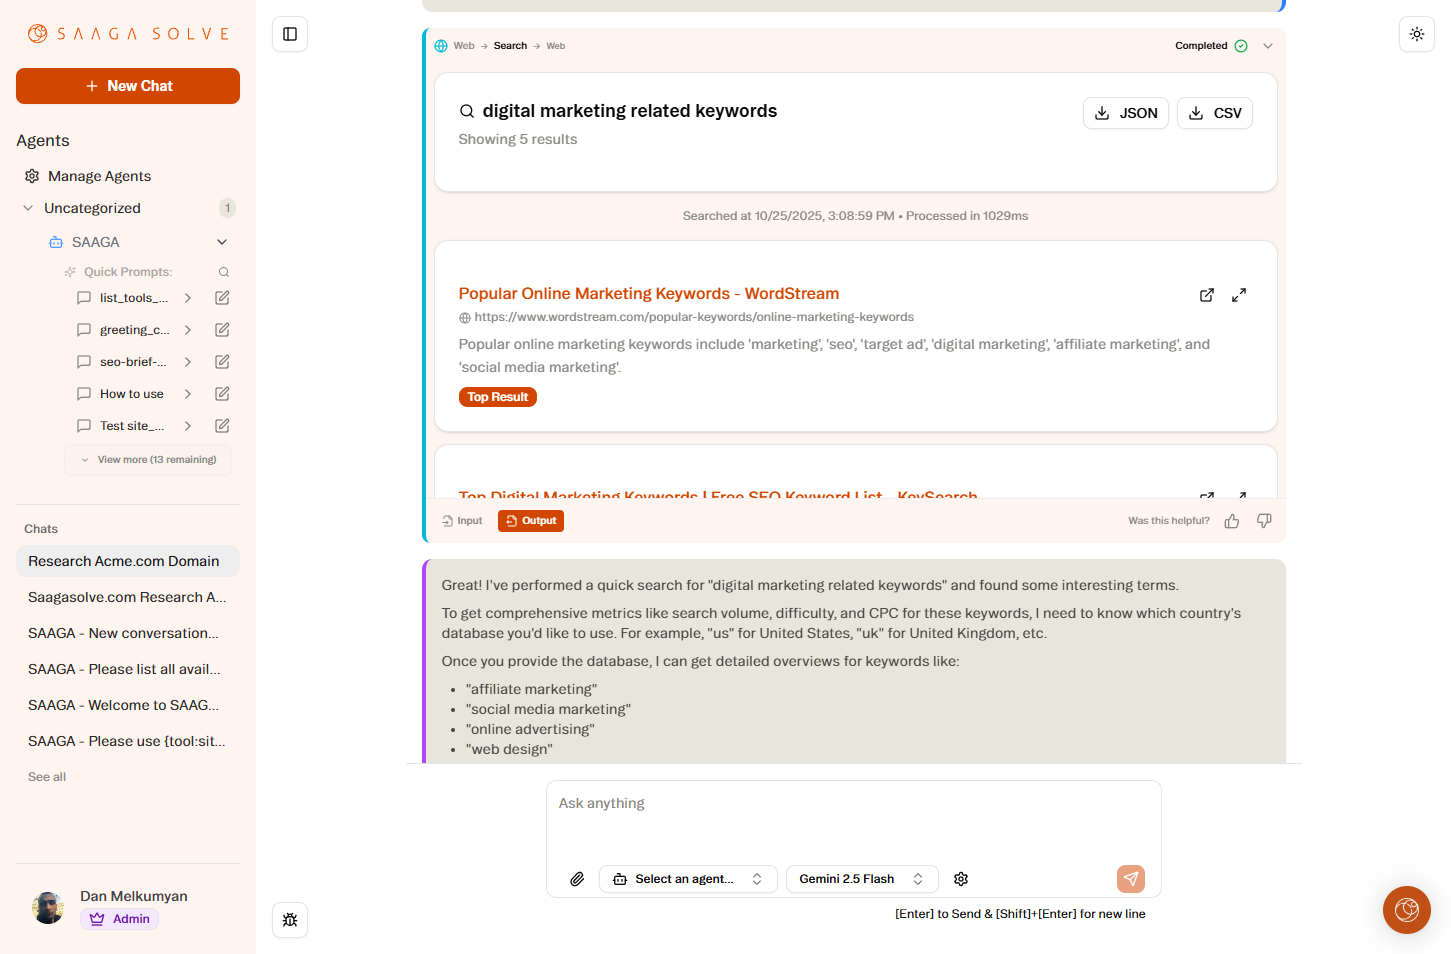
Task: Click the Ask anything message input field
Action: (853, 803)
